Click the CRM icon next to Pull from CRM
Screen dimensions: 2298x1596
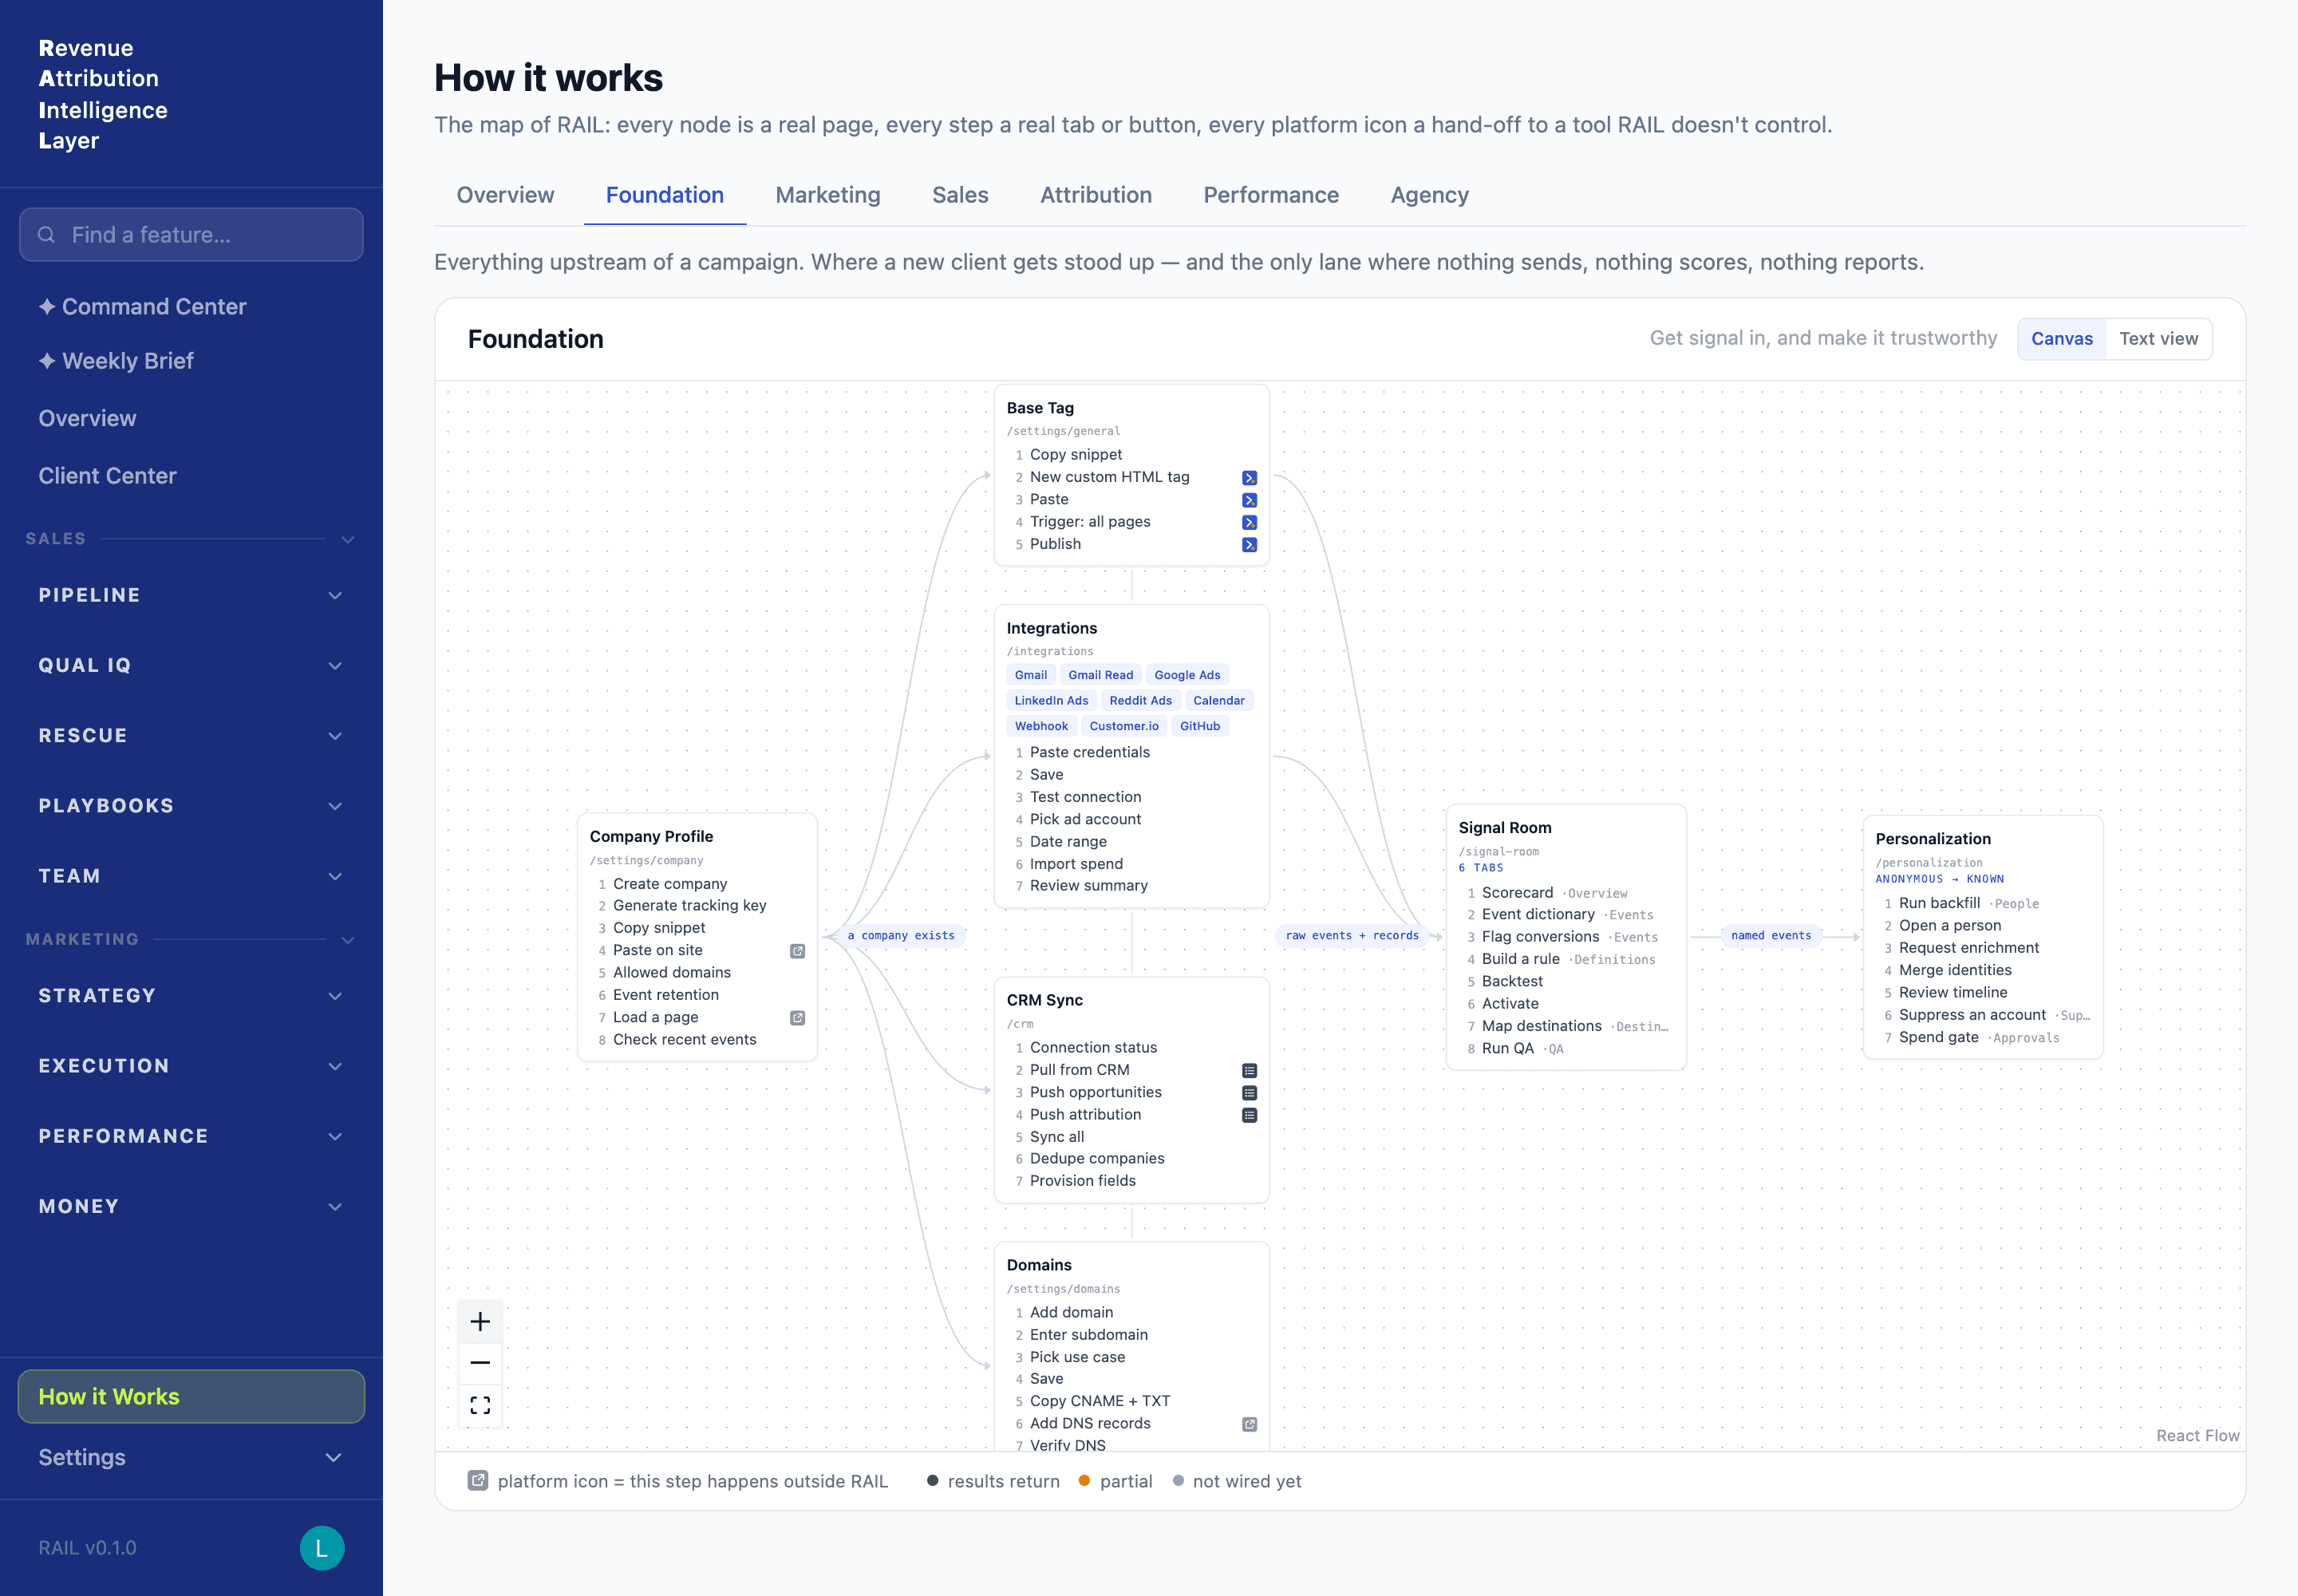(1249, 1070)
